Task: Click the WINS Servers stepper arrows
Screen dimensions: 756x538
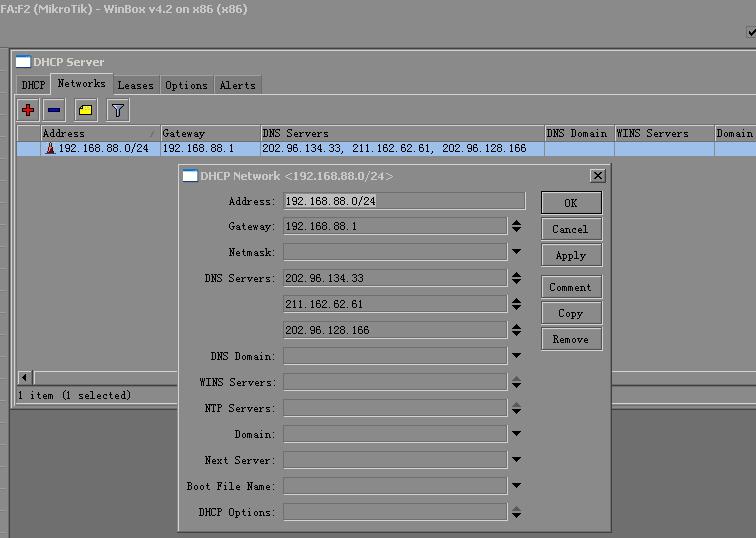Action: tap(516, 382)
